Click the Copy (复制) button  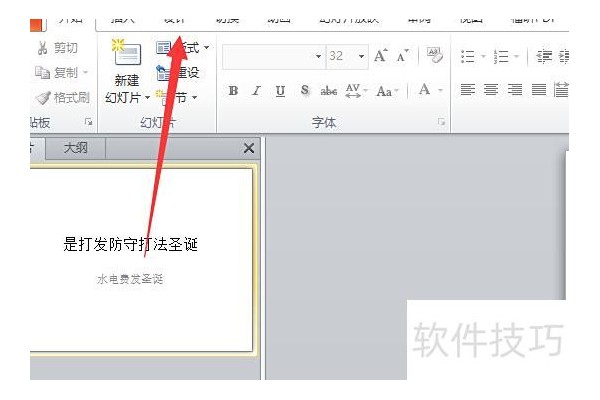[57, 72]
